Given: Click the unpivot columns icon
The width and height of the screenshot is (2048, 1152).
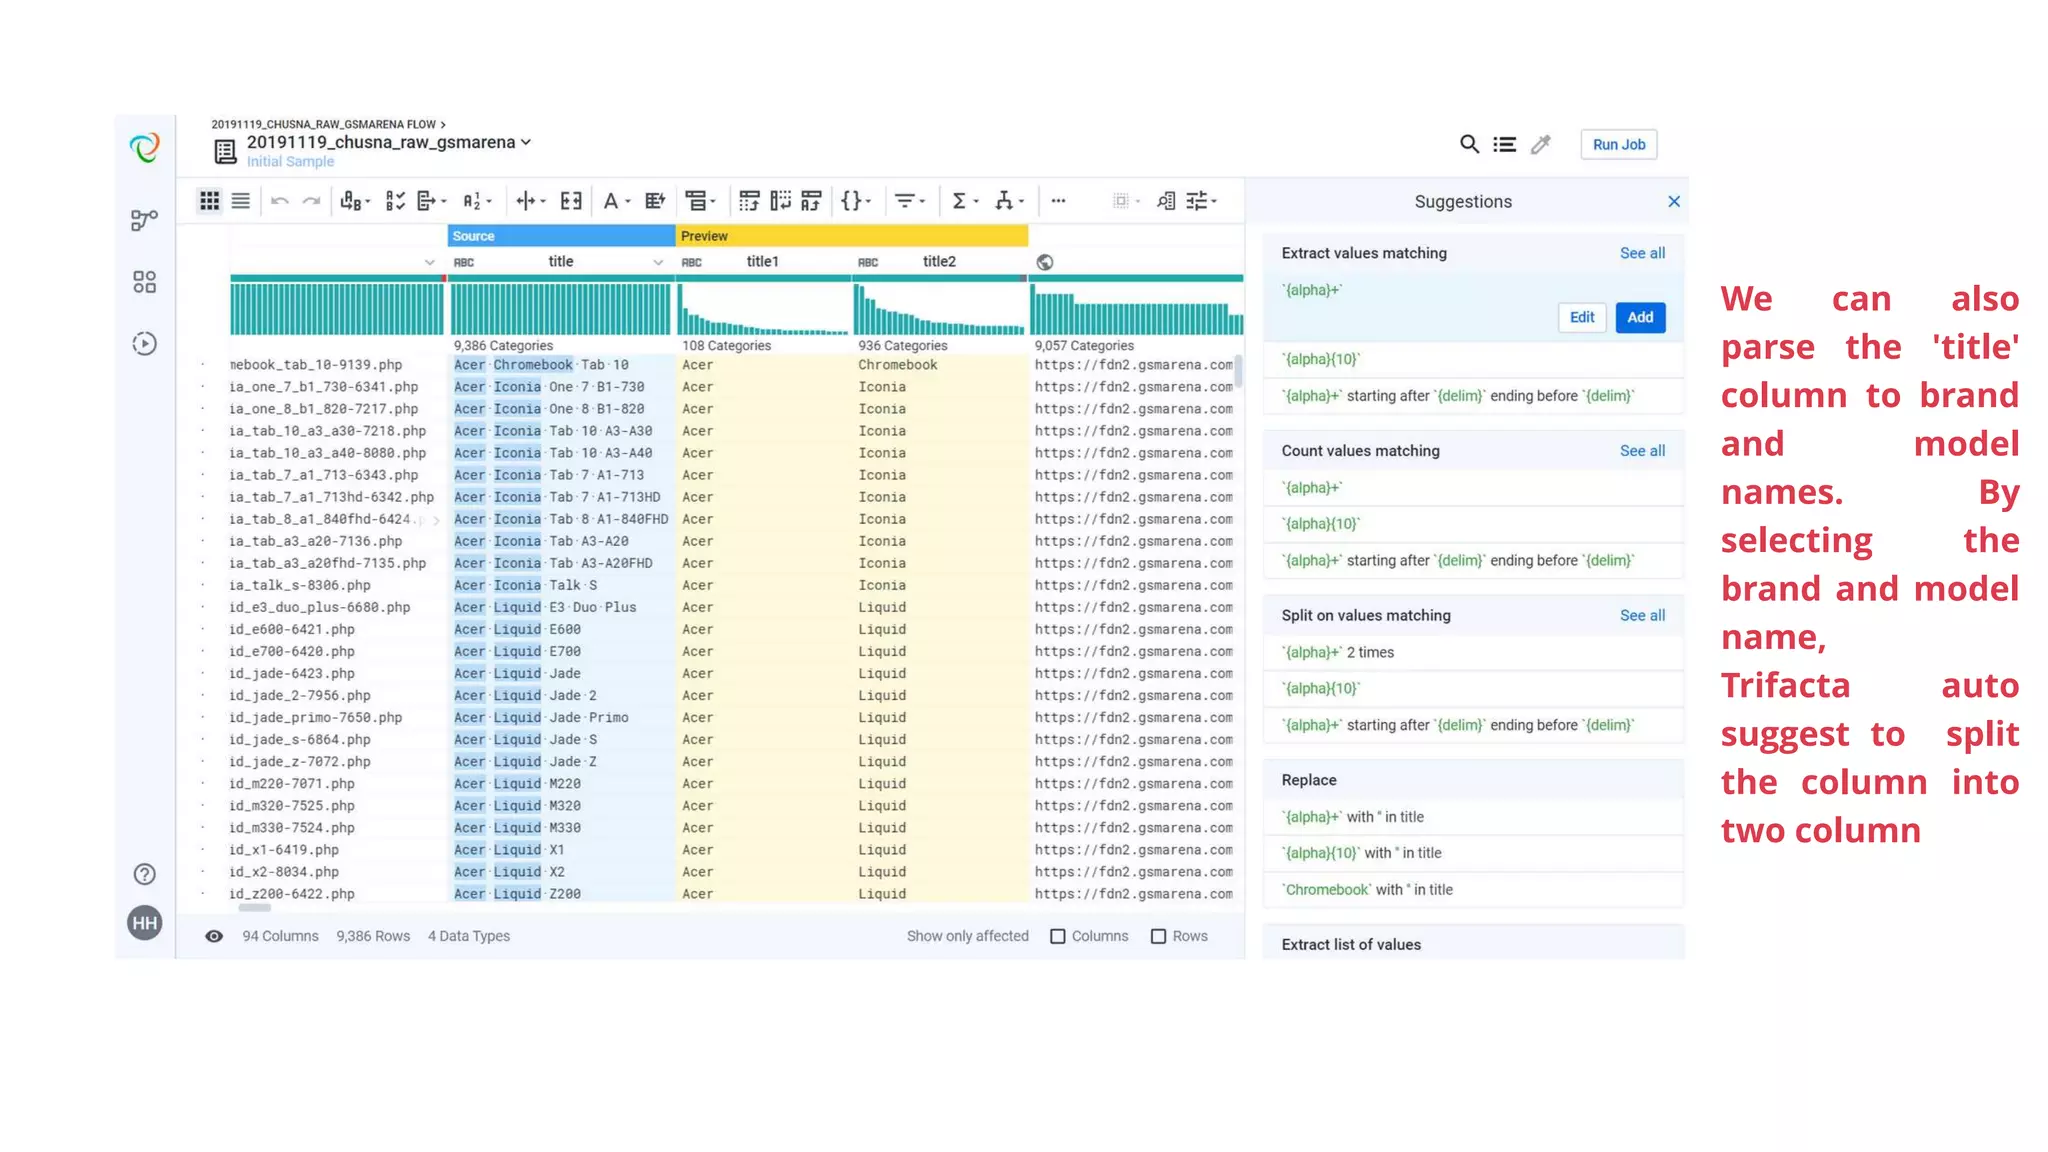Looking at the screenshot, I should pyautogui.click(x=780, y=201).
